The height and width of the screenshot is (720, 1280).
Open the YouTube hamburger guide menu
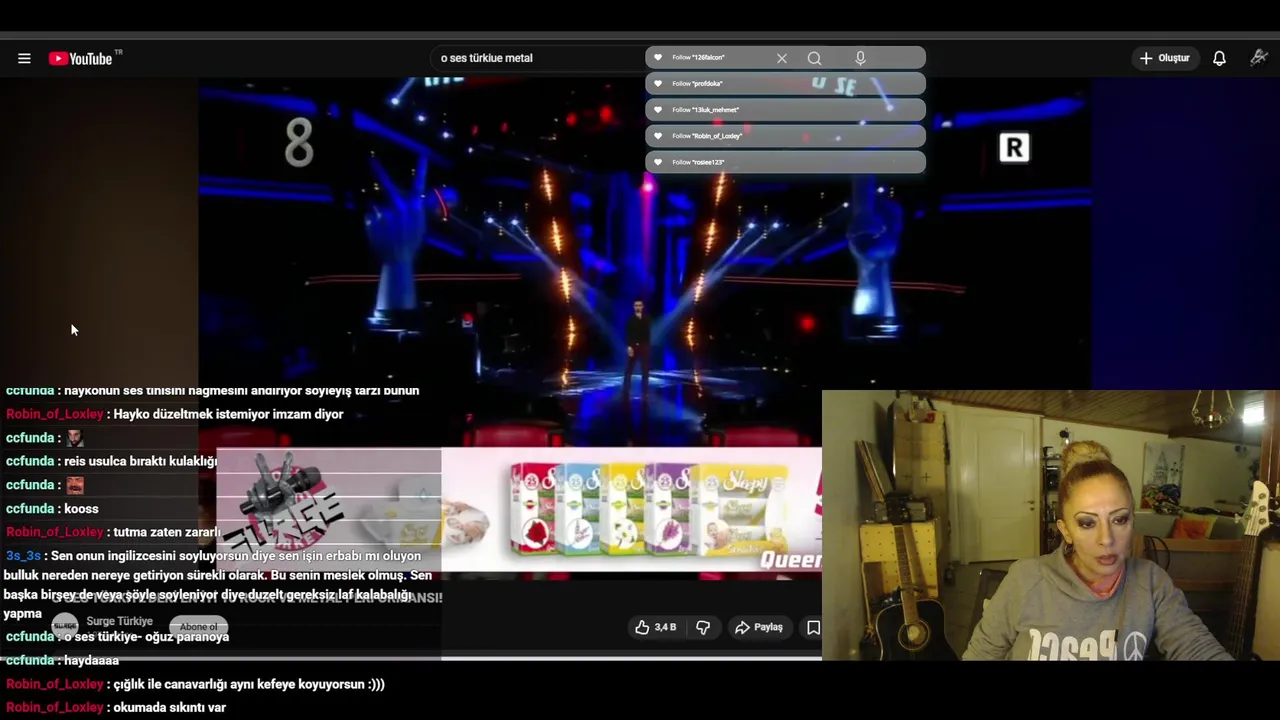pyautogui.click(x=24, y=58)
